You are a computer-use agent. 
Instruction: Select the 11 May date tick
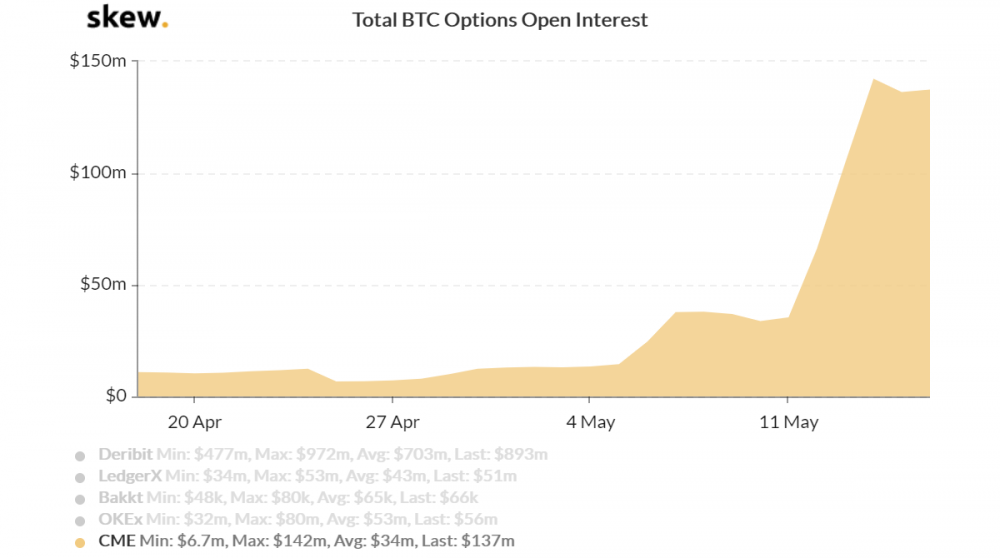(x=787, y=421)
